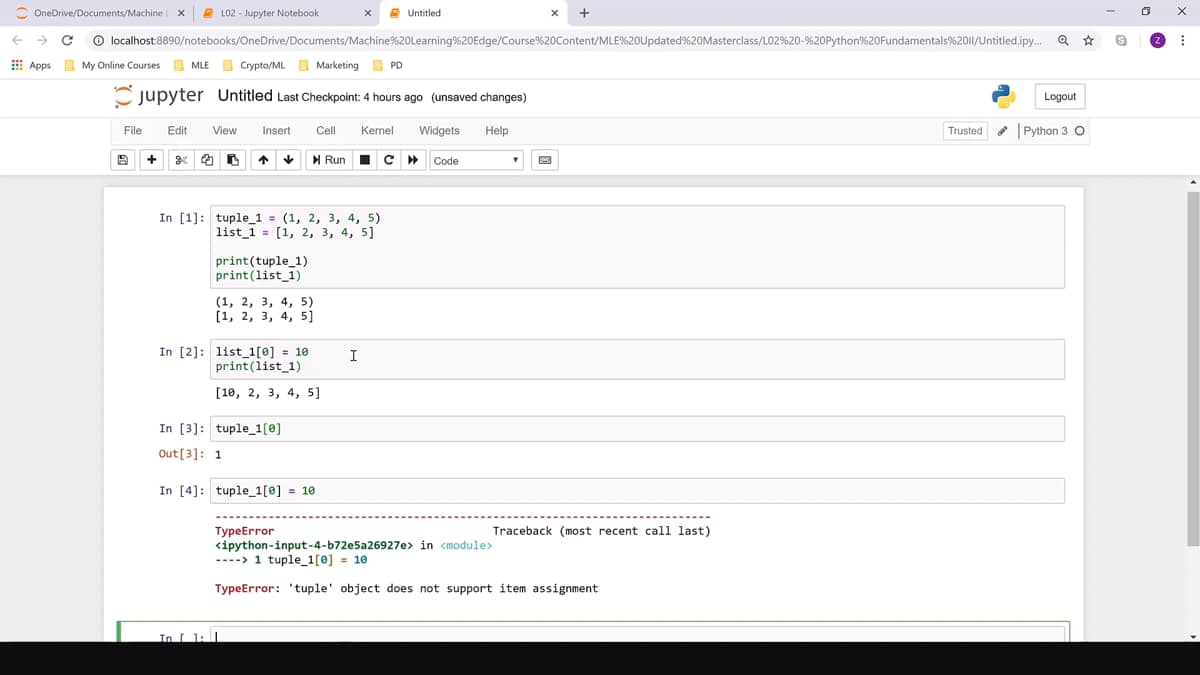Screen dimensions: 1200x675
Task: Open the Help menu
Action: pos(497,131)
